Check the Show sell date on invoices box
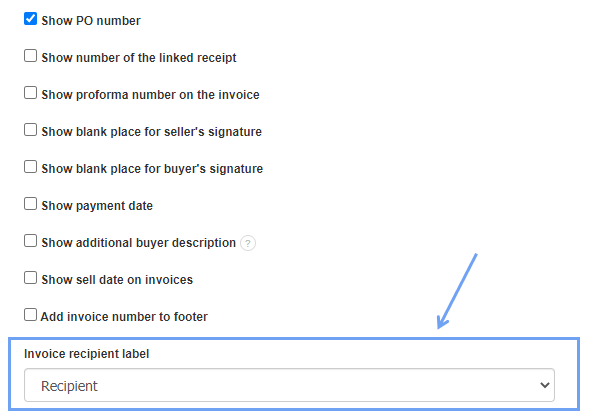This screenshot has width=613, height=417. (31, 278)
